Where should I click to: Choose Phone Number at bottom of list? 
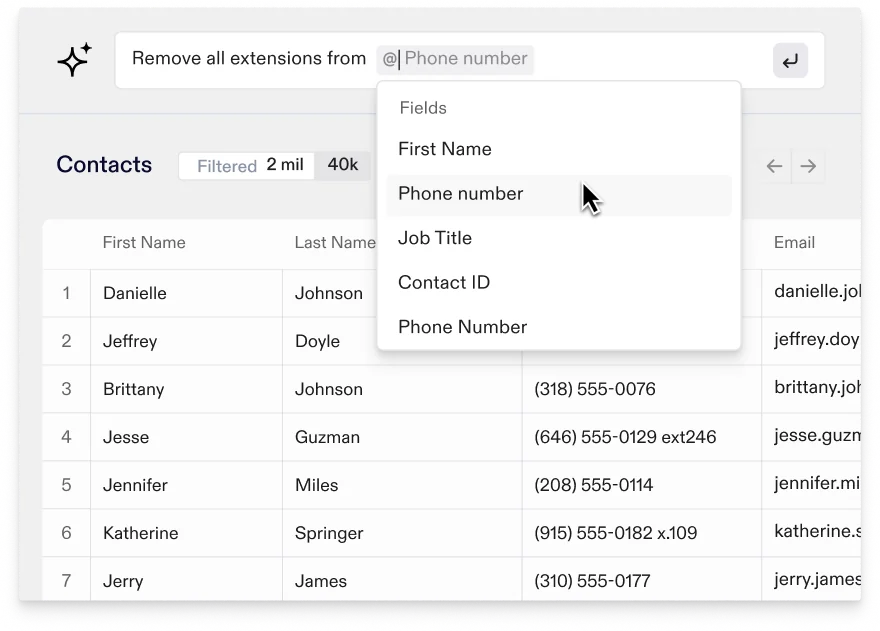coord(462,327)
